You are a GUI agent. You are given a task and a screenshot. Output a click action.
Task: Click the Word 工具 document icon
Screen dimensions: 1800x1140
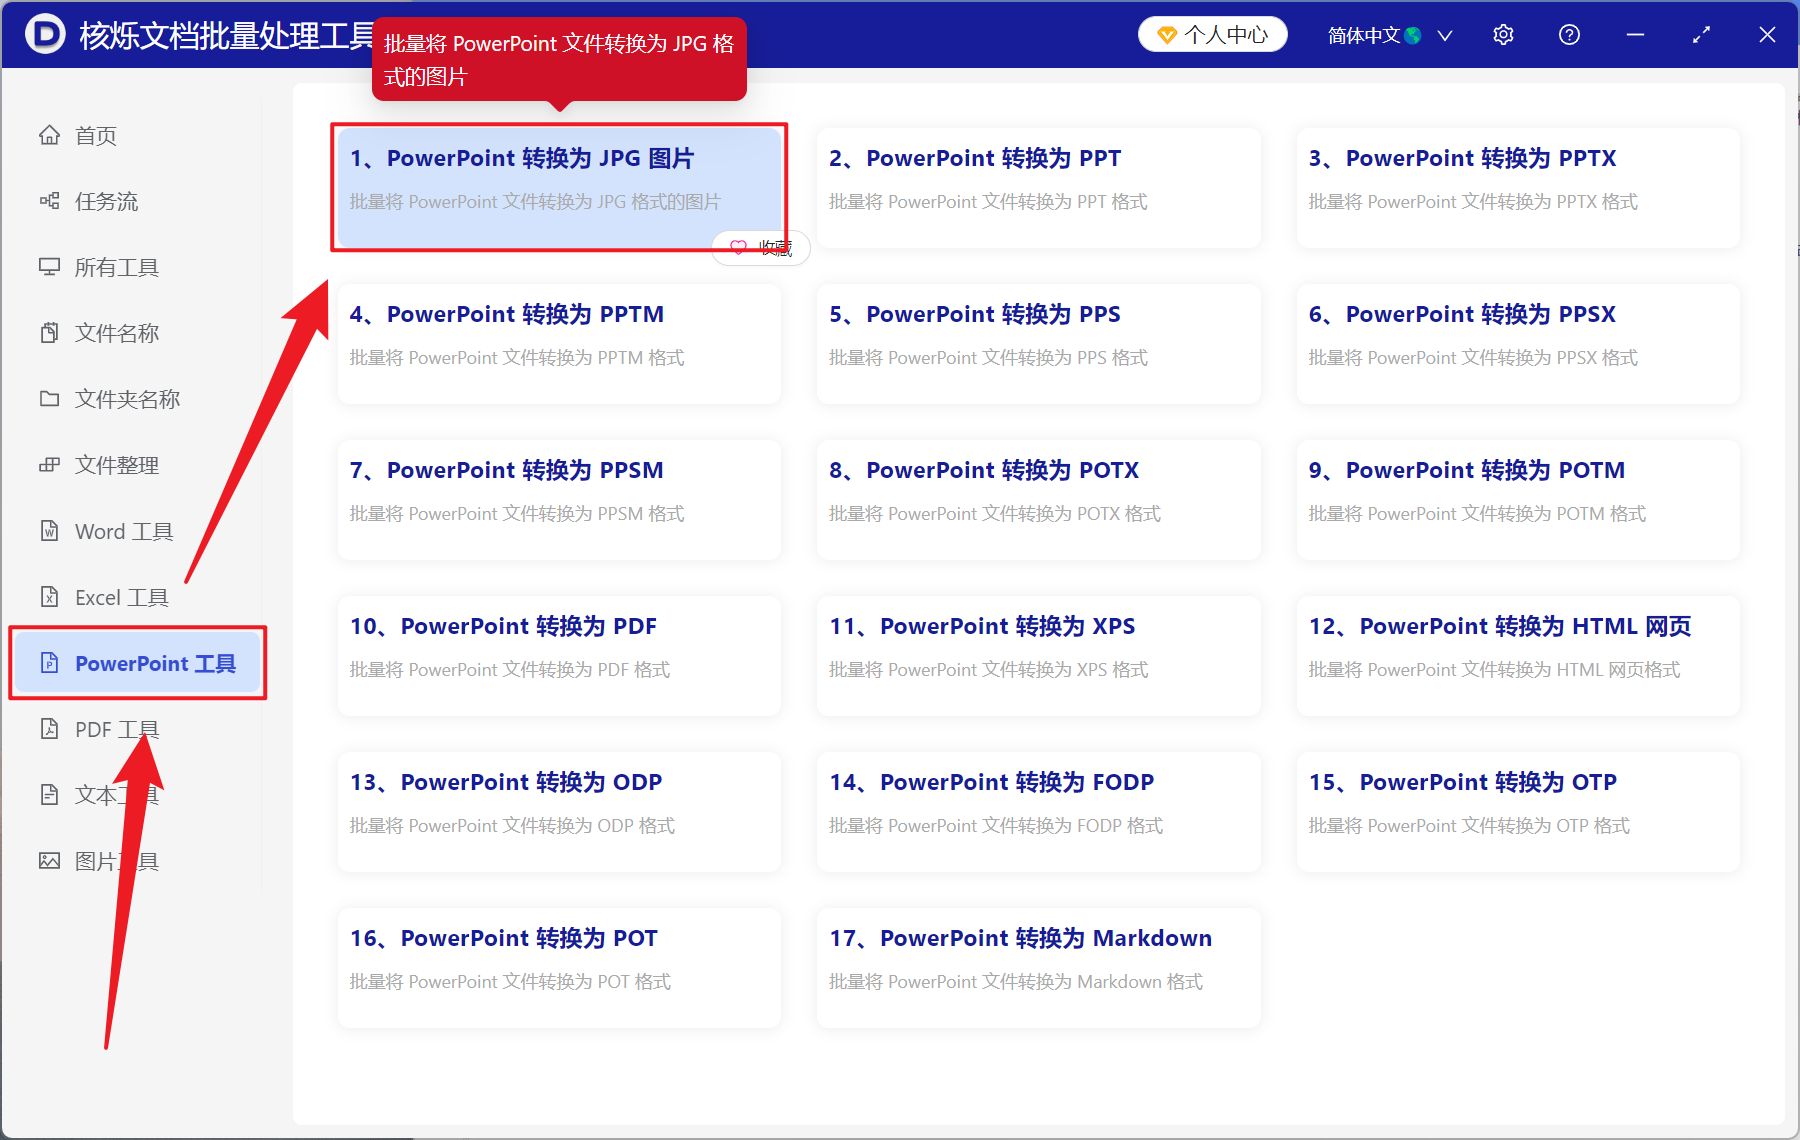[x=49, y=531]
